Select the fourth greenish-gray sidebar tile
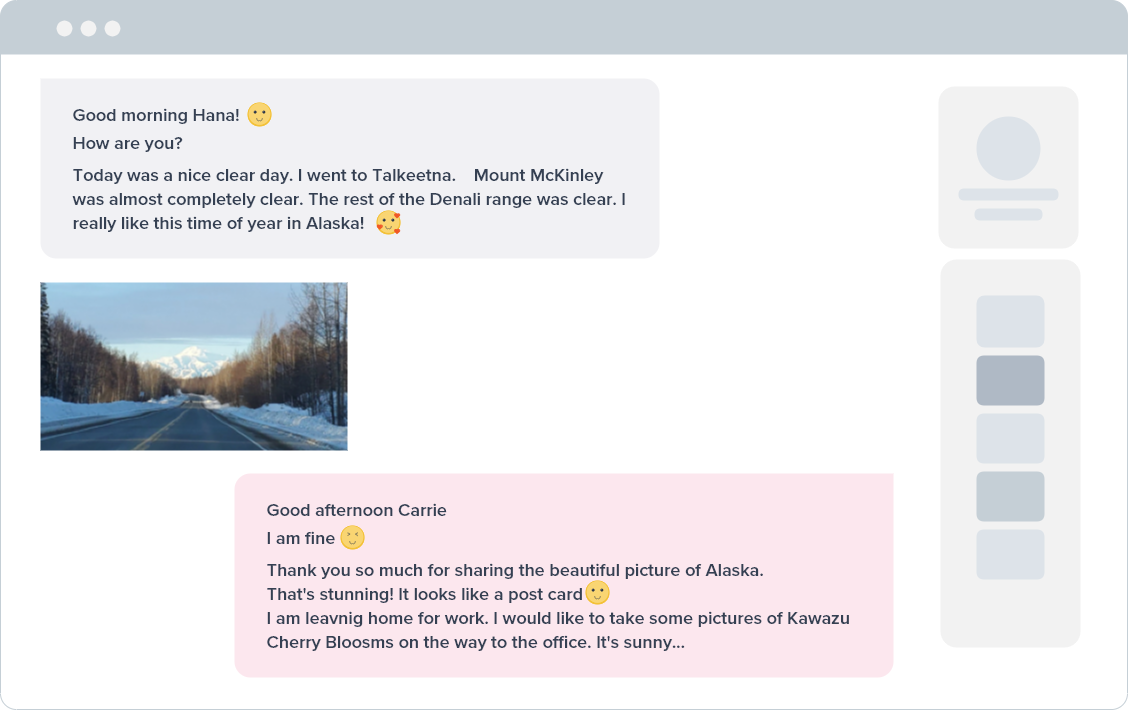This screenshot has width=1128, height=710. (1010, 496)
